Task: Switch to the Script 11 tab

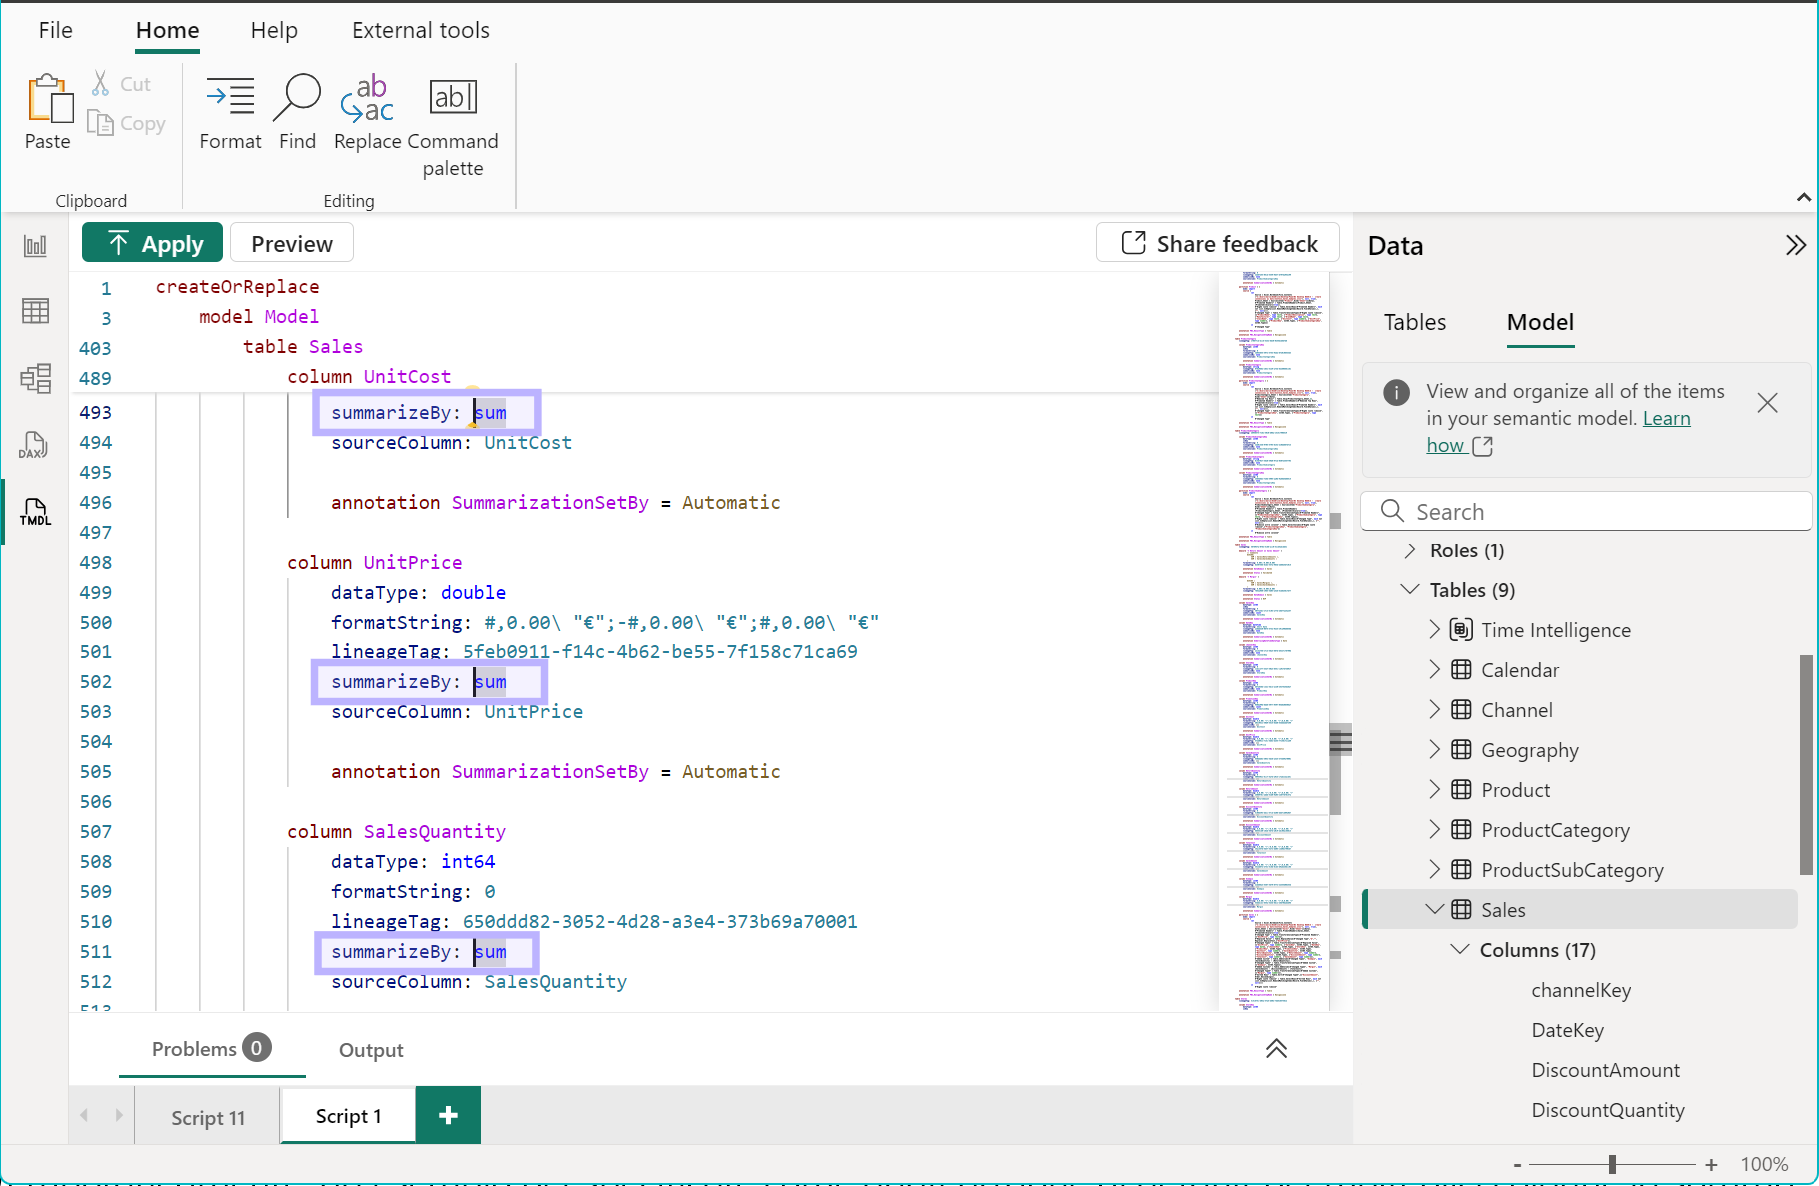Action: pos(208,1118)
